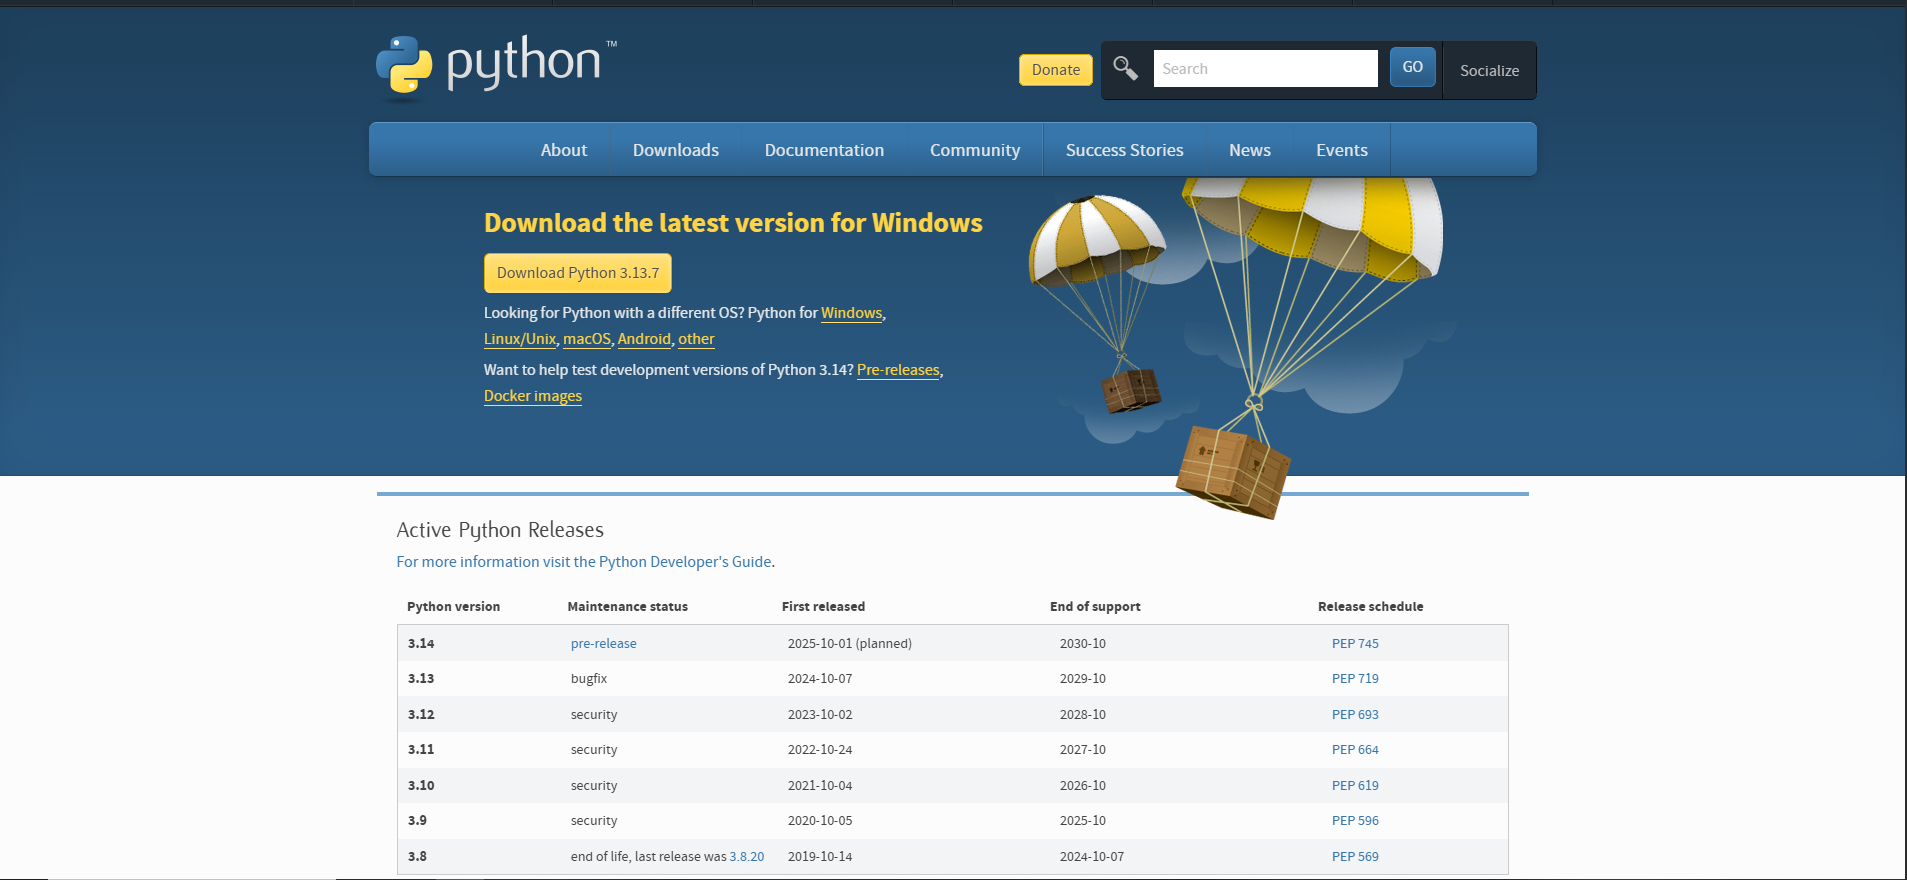Open the Success Stories menu
This screenshot has height=880, width=1907.
pos(1124,150)
